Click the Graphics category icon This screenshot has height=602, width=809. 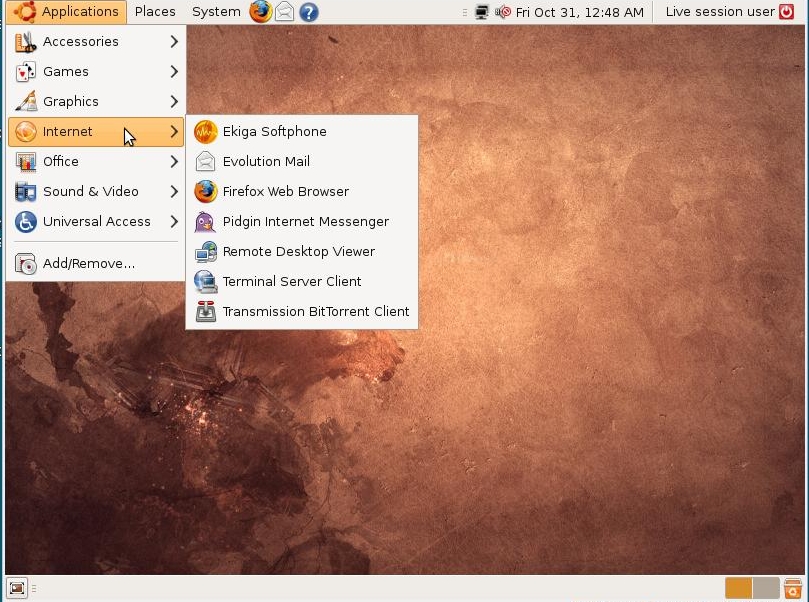click(x=25, y=102)
